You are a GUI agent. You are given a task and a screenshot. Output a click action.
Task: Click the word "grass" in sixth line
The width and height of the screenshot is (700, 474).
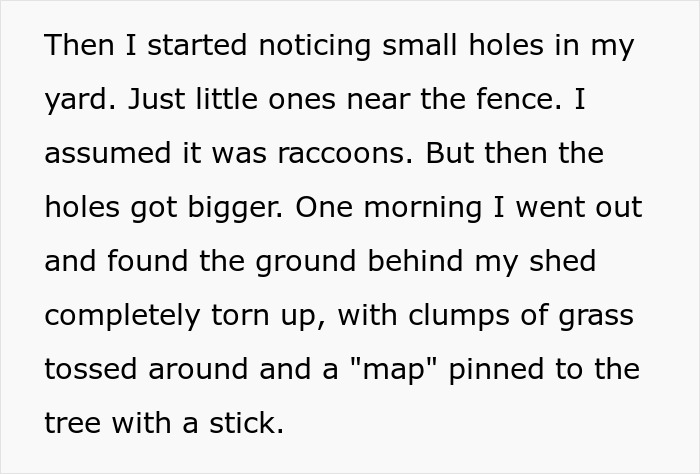(x=596, y=316)
